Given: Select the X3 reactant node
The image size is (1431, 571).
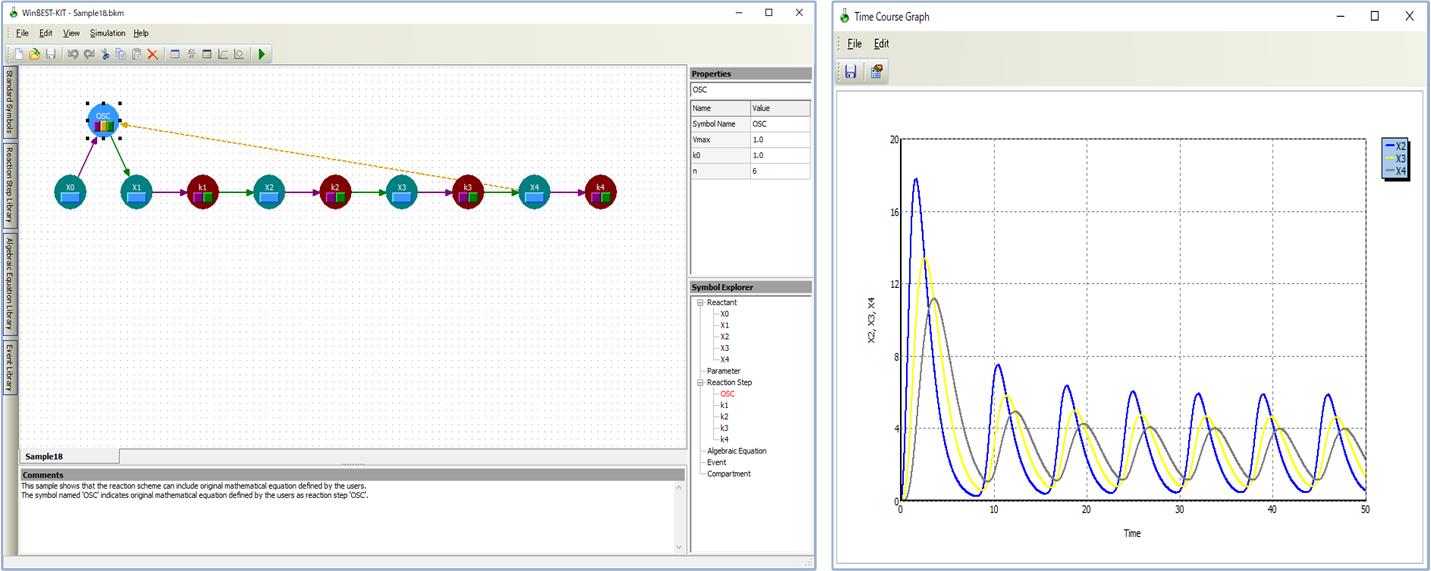Looking at the screenshot, I should (x=401, y=191).
